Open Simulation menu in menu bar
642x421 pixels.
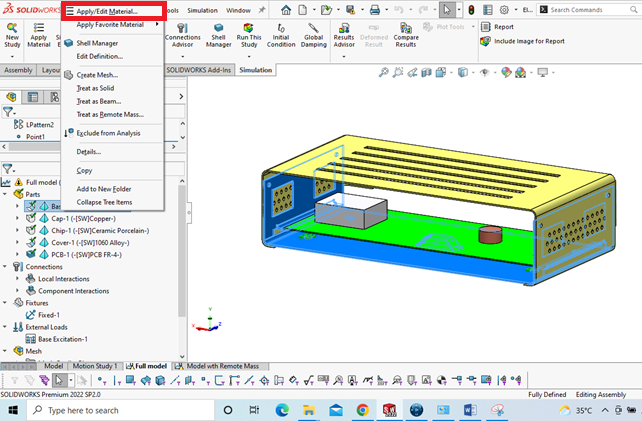click(202, 10)
